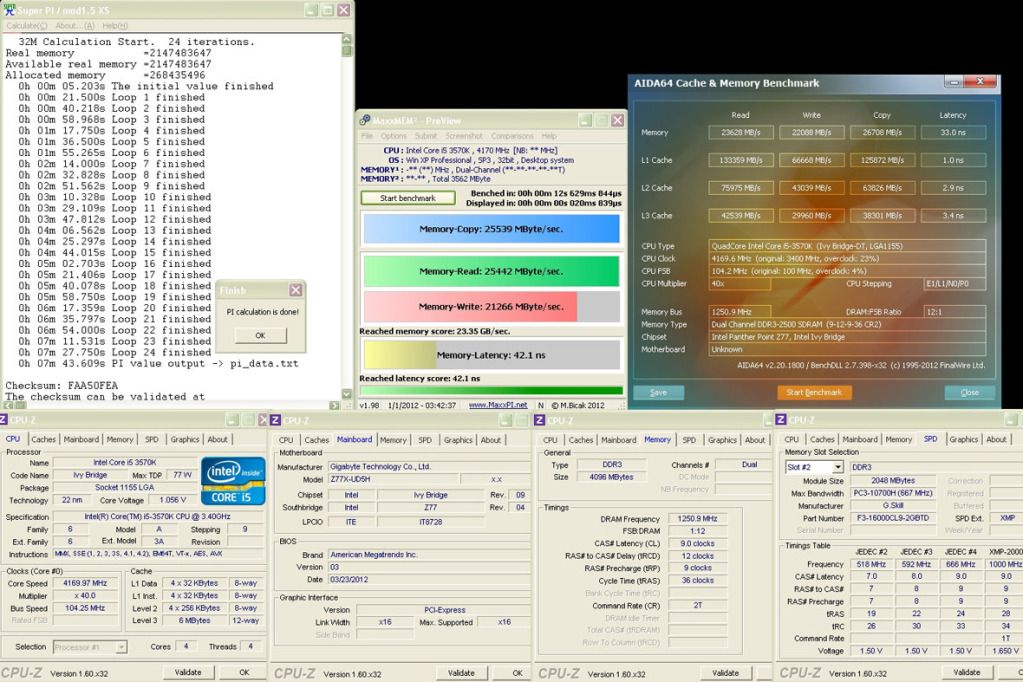Click OK in PI calculation is done dialog
Screen dimensions: 1023x682
coord(260,335)
